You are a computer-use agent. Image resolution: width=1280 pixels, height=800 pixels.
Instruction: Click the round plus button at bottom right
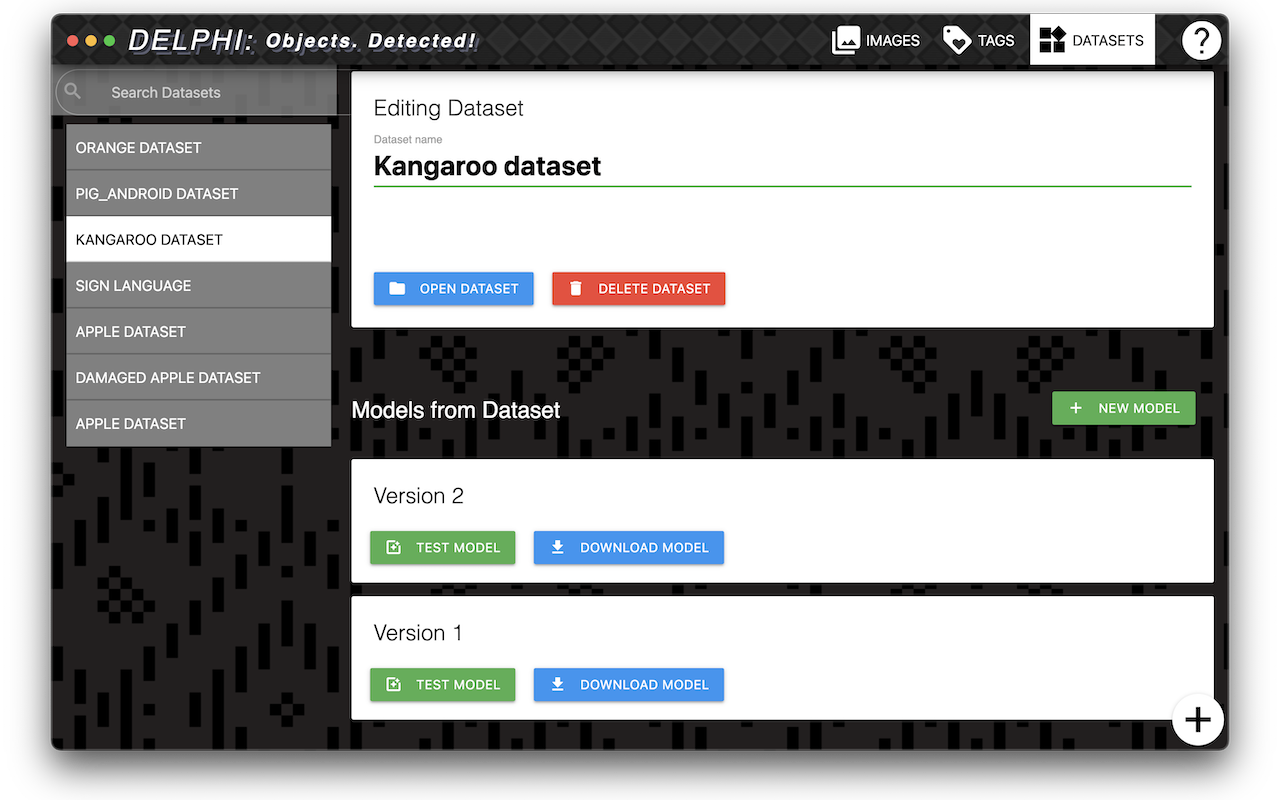[x=1198, y=719]
